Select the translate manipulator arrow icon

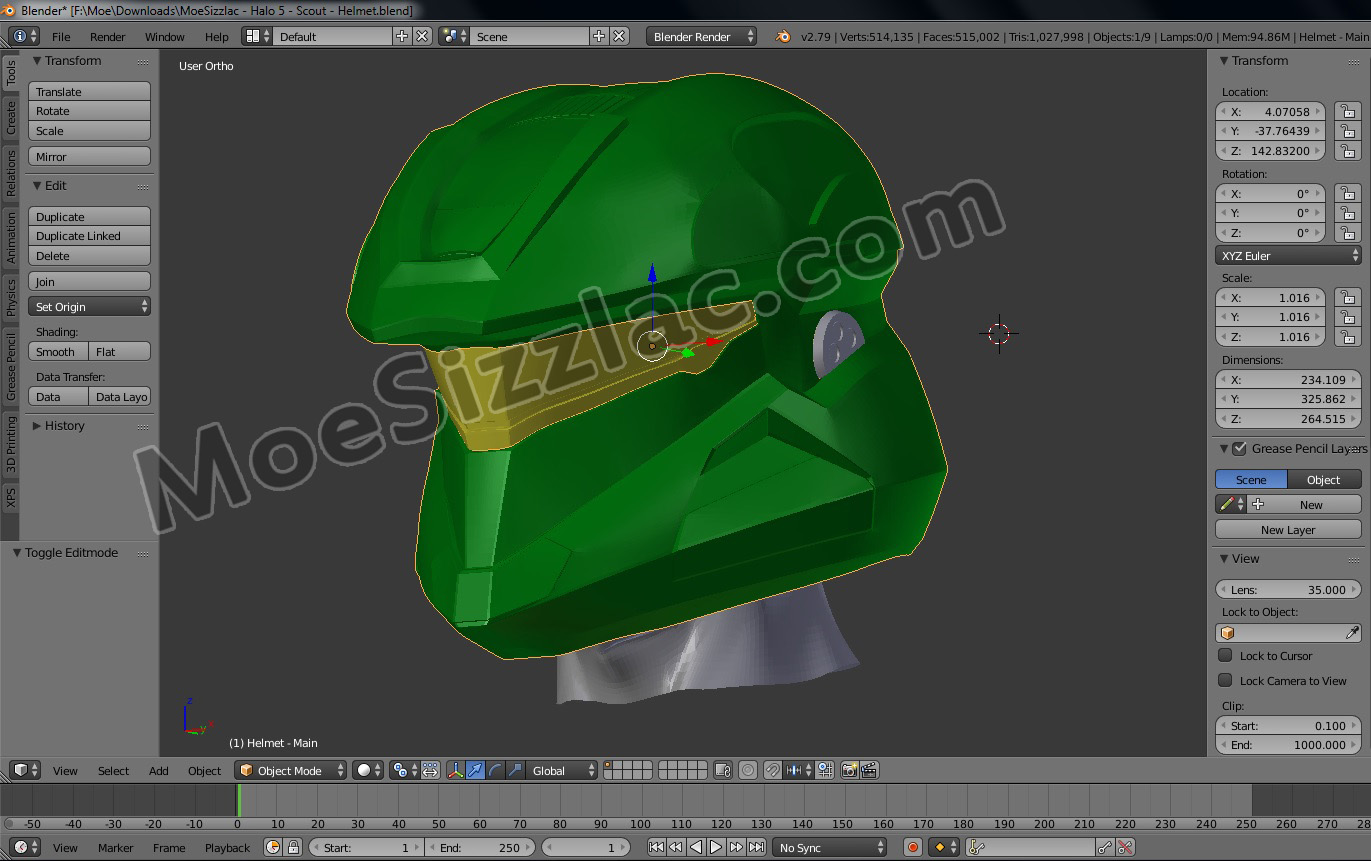475,770
